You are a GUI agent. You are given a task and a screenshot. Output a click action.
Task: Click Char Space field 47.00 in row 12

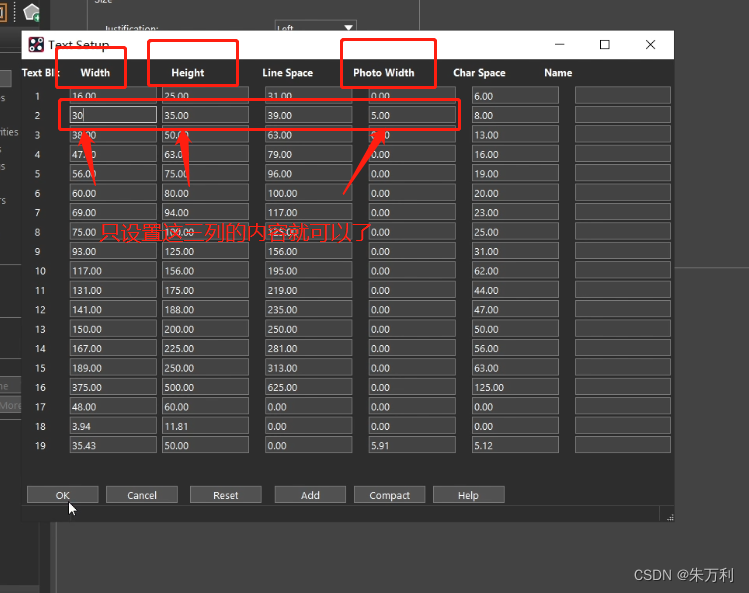click(x=515, y=310)
